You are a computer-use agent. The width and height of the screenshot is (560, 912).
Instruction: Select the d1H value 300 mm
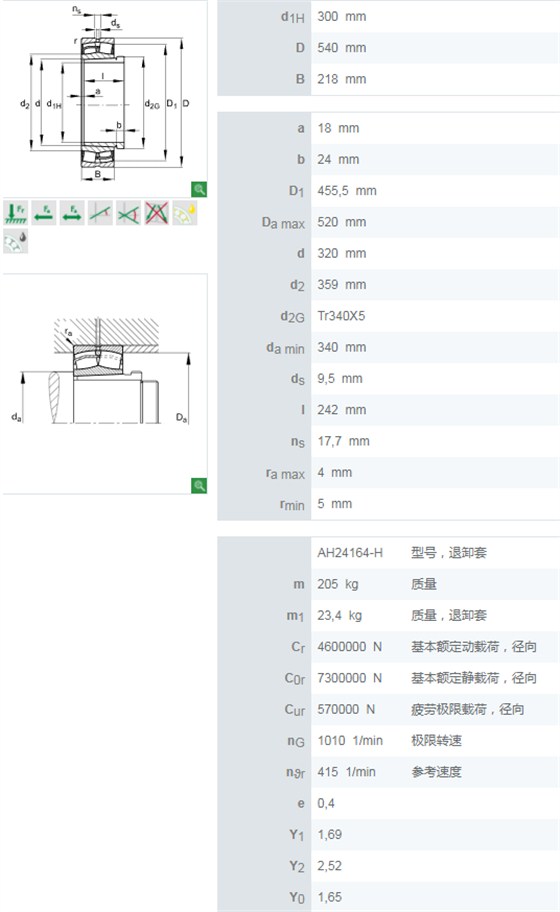(341, 16)
